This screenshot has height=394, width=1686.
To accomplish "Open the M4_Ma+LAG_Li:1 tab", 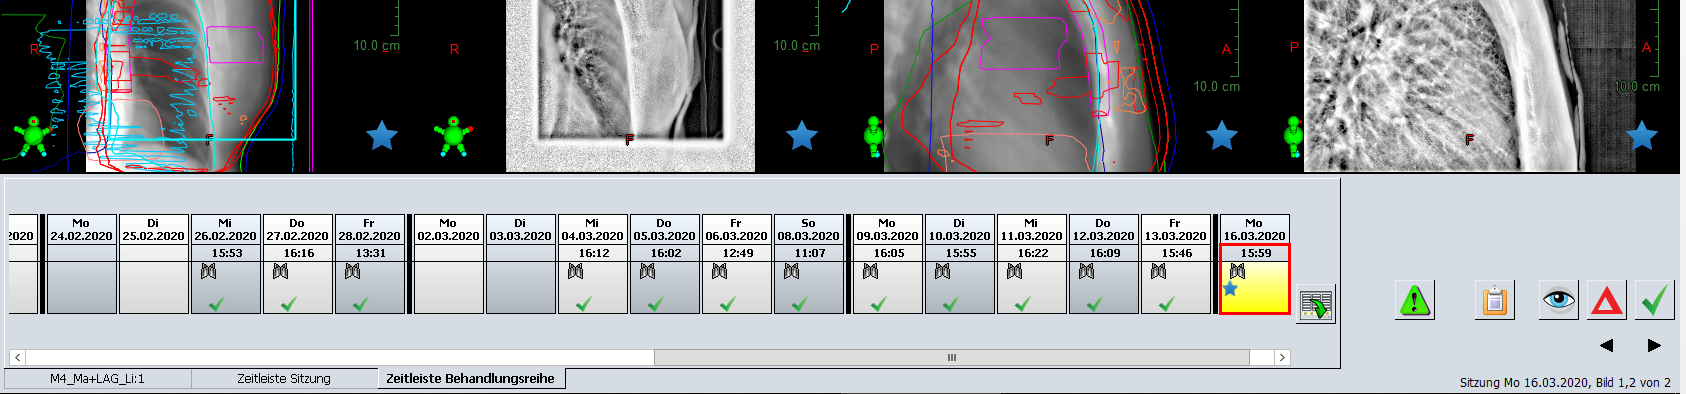I will pyautogui.click(x=97, y=379).
